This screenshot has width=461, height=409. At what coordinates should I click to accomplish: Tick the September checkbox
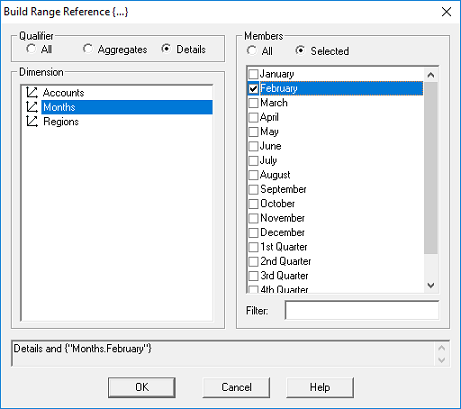[253, 189]
